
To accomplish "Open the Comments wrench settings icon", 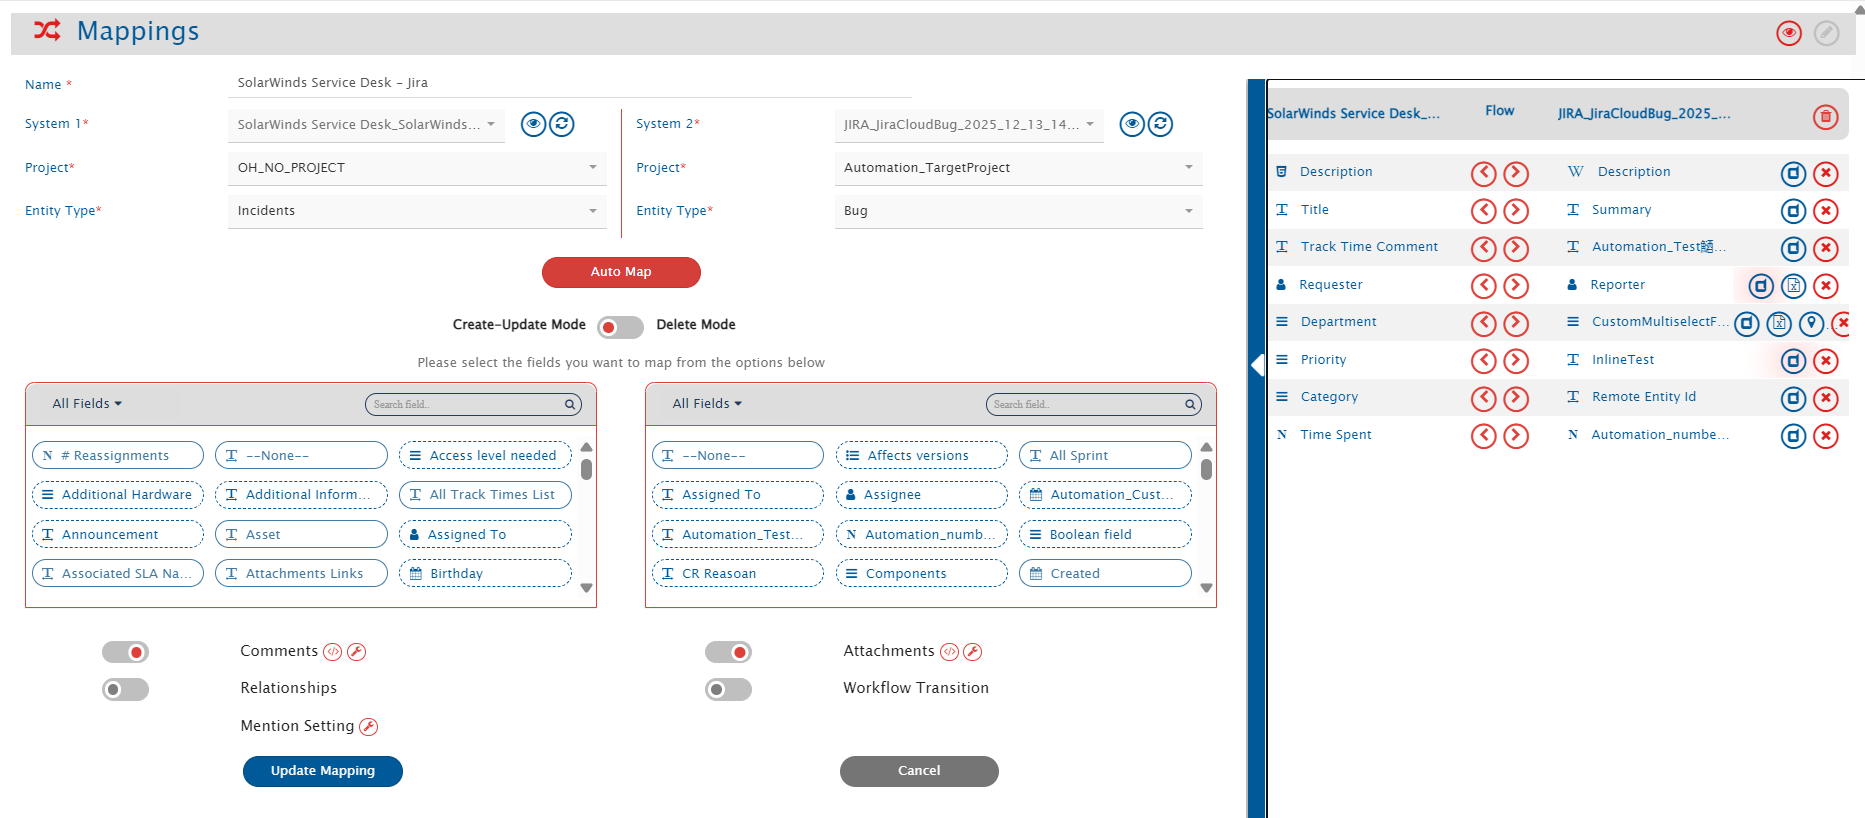I will [x=356, y=652].
